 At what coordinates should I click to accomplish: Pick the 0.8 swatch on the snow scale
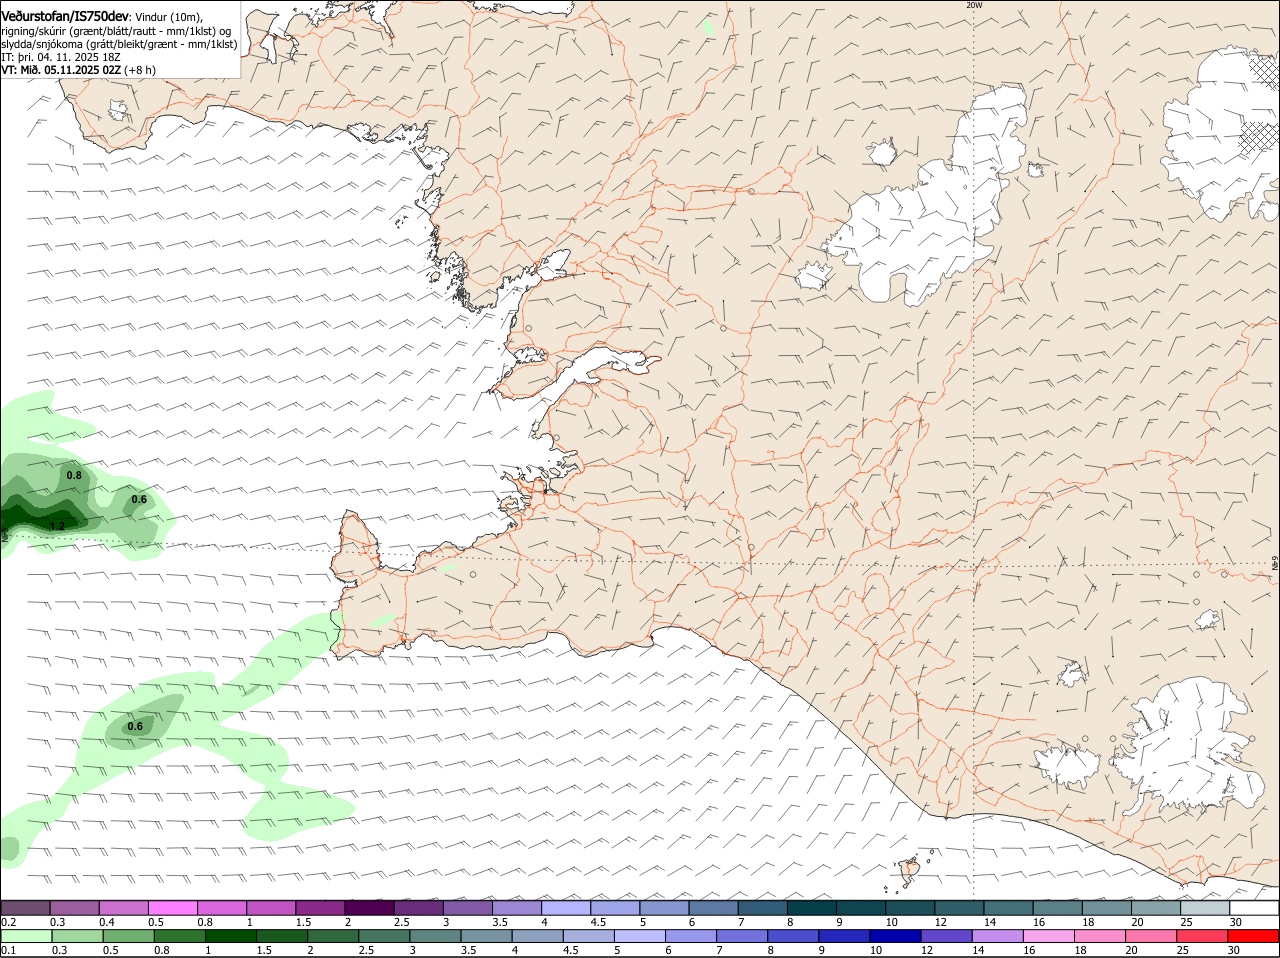[222, 908]
